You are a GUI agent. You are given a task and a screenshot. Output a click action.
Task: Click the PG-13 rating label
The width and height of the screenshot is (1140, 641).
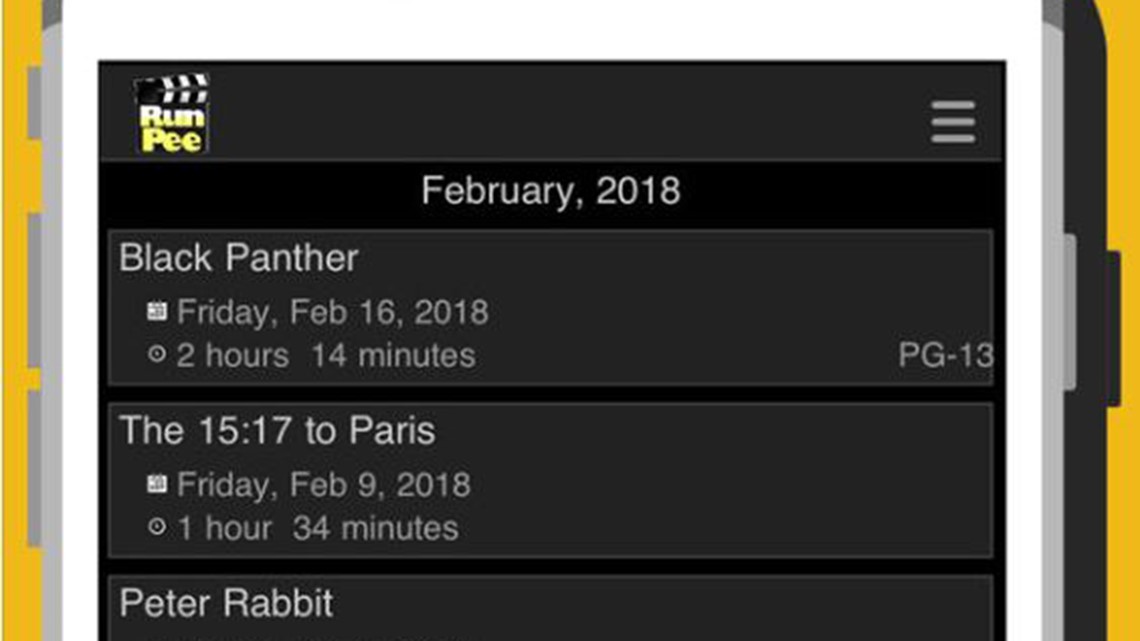coord(945,355)
